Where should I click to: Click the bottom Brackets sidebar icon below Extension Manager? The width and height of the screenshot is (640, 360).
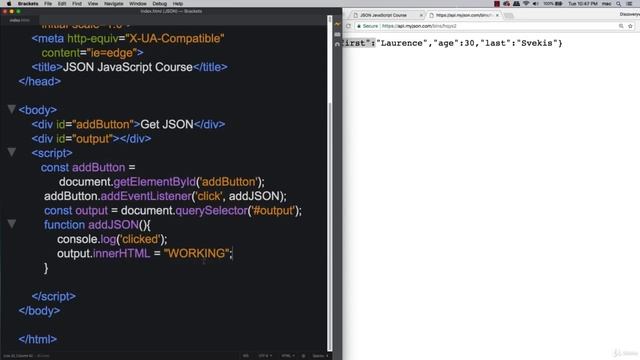pyautogui.click(x=337, y=44)
